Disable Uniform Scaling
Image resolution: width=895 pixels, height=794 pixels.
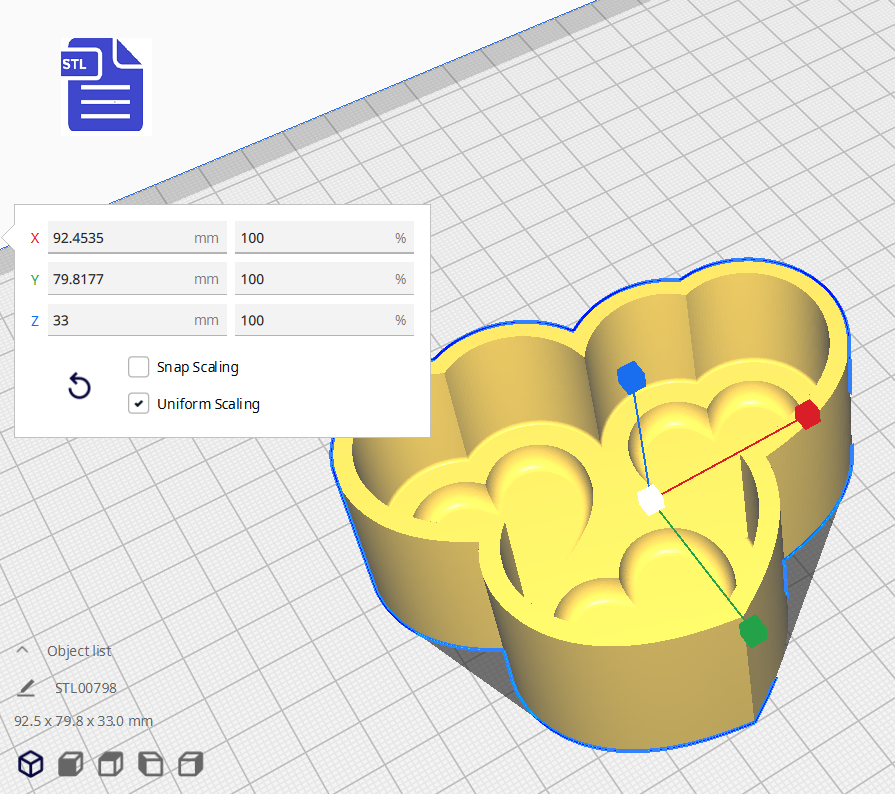[138, 403]
